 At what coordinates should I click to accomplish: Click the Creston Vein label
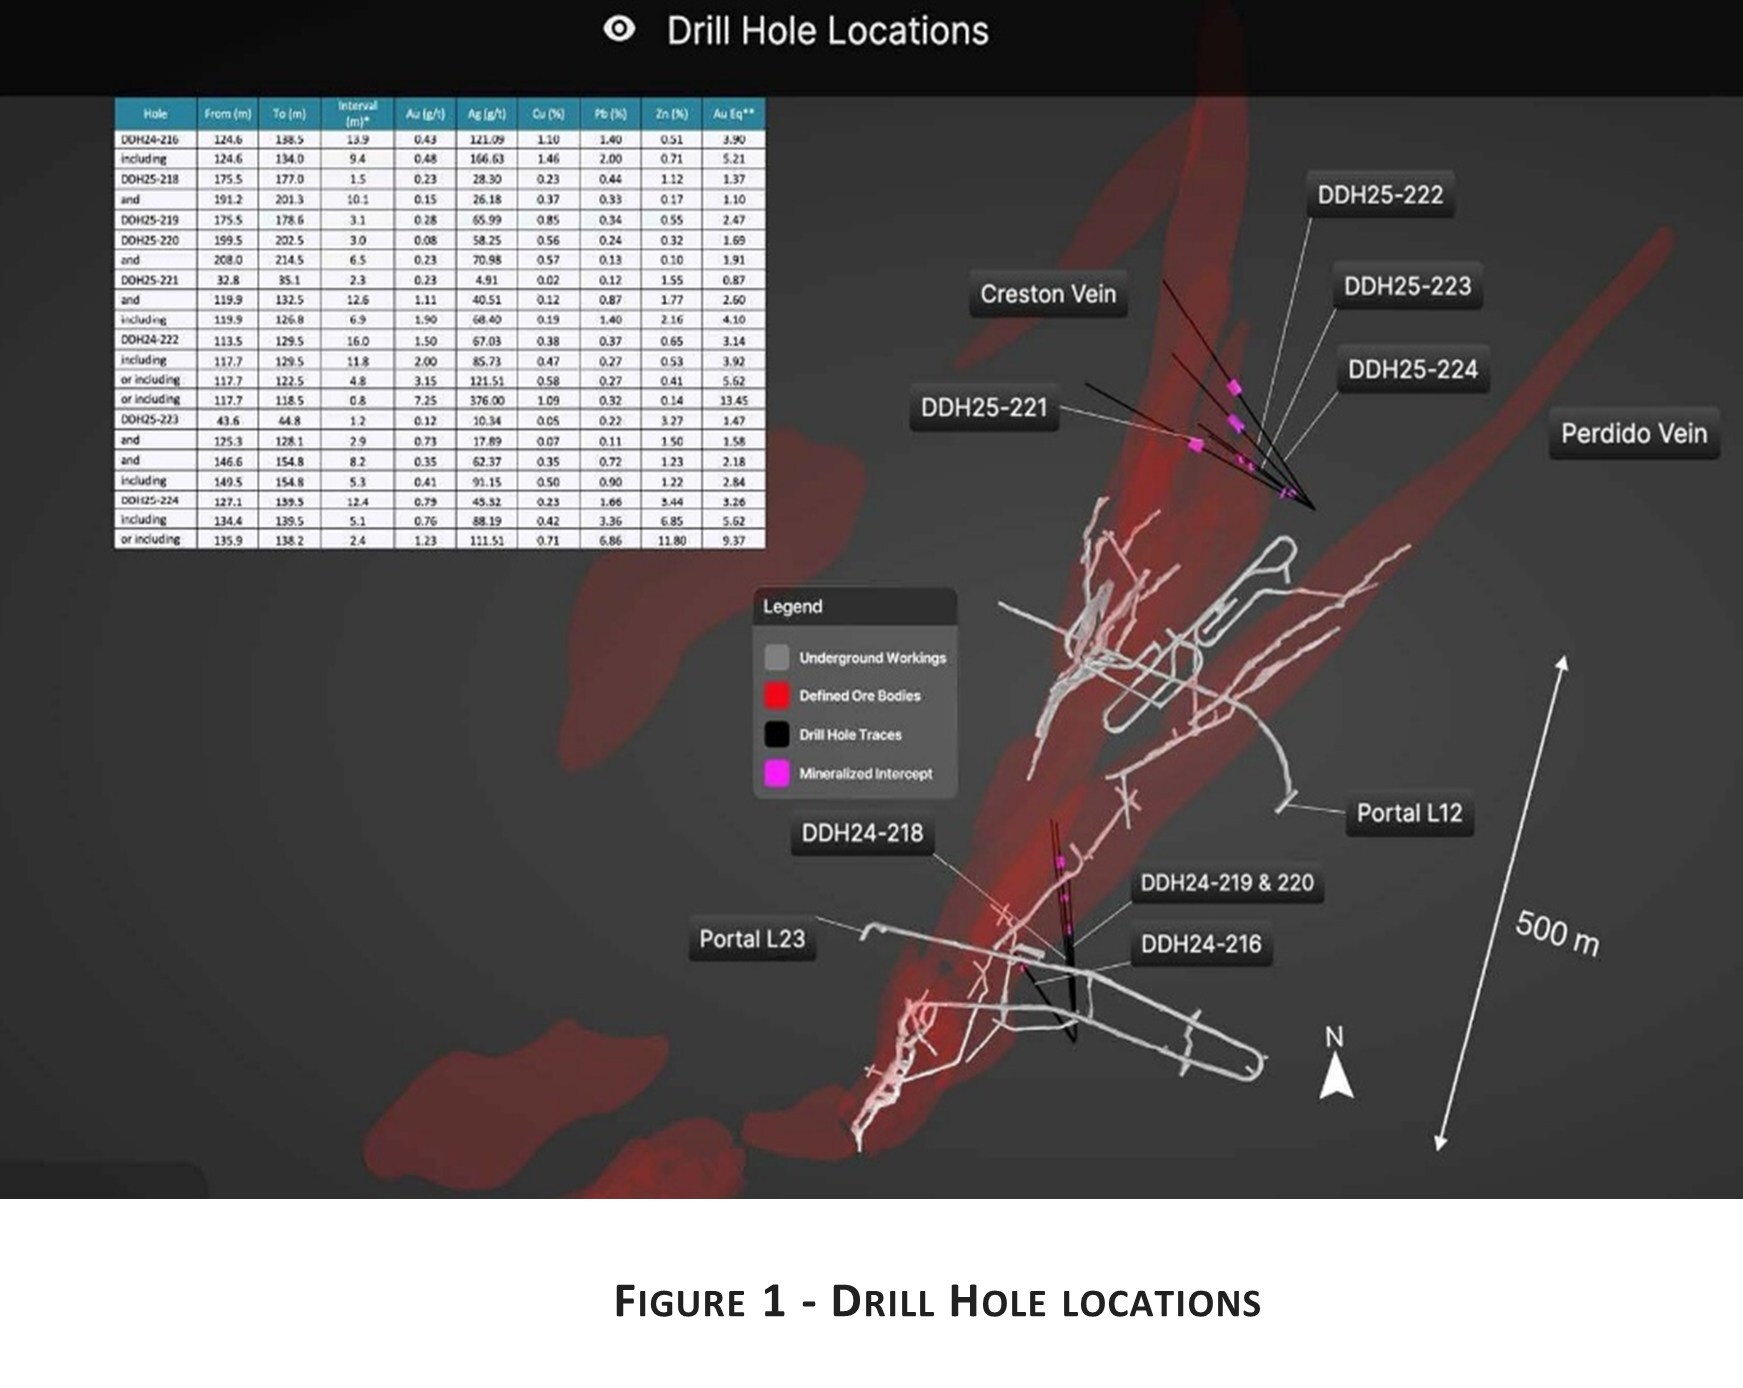1048,294
